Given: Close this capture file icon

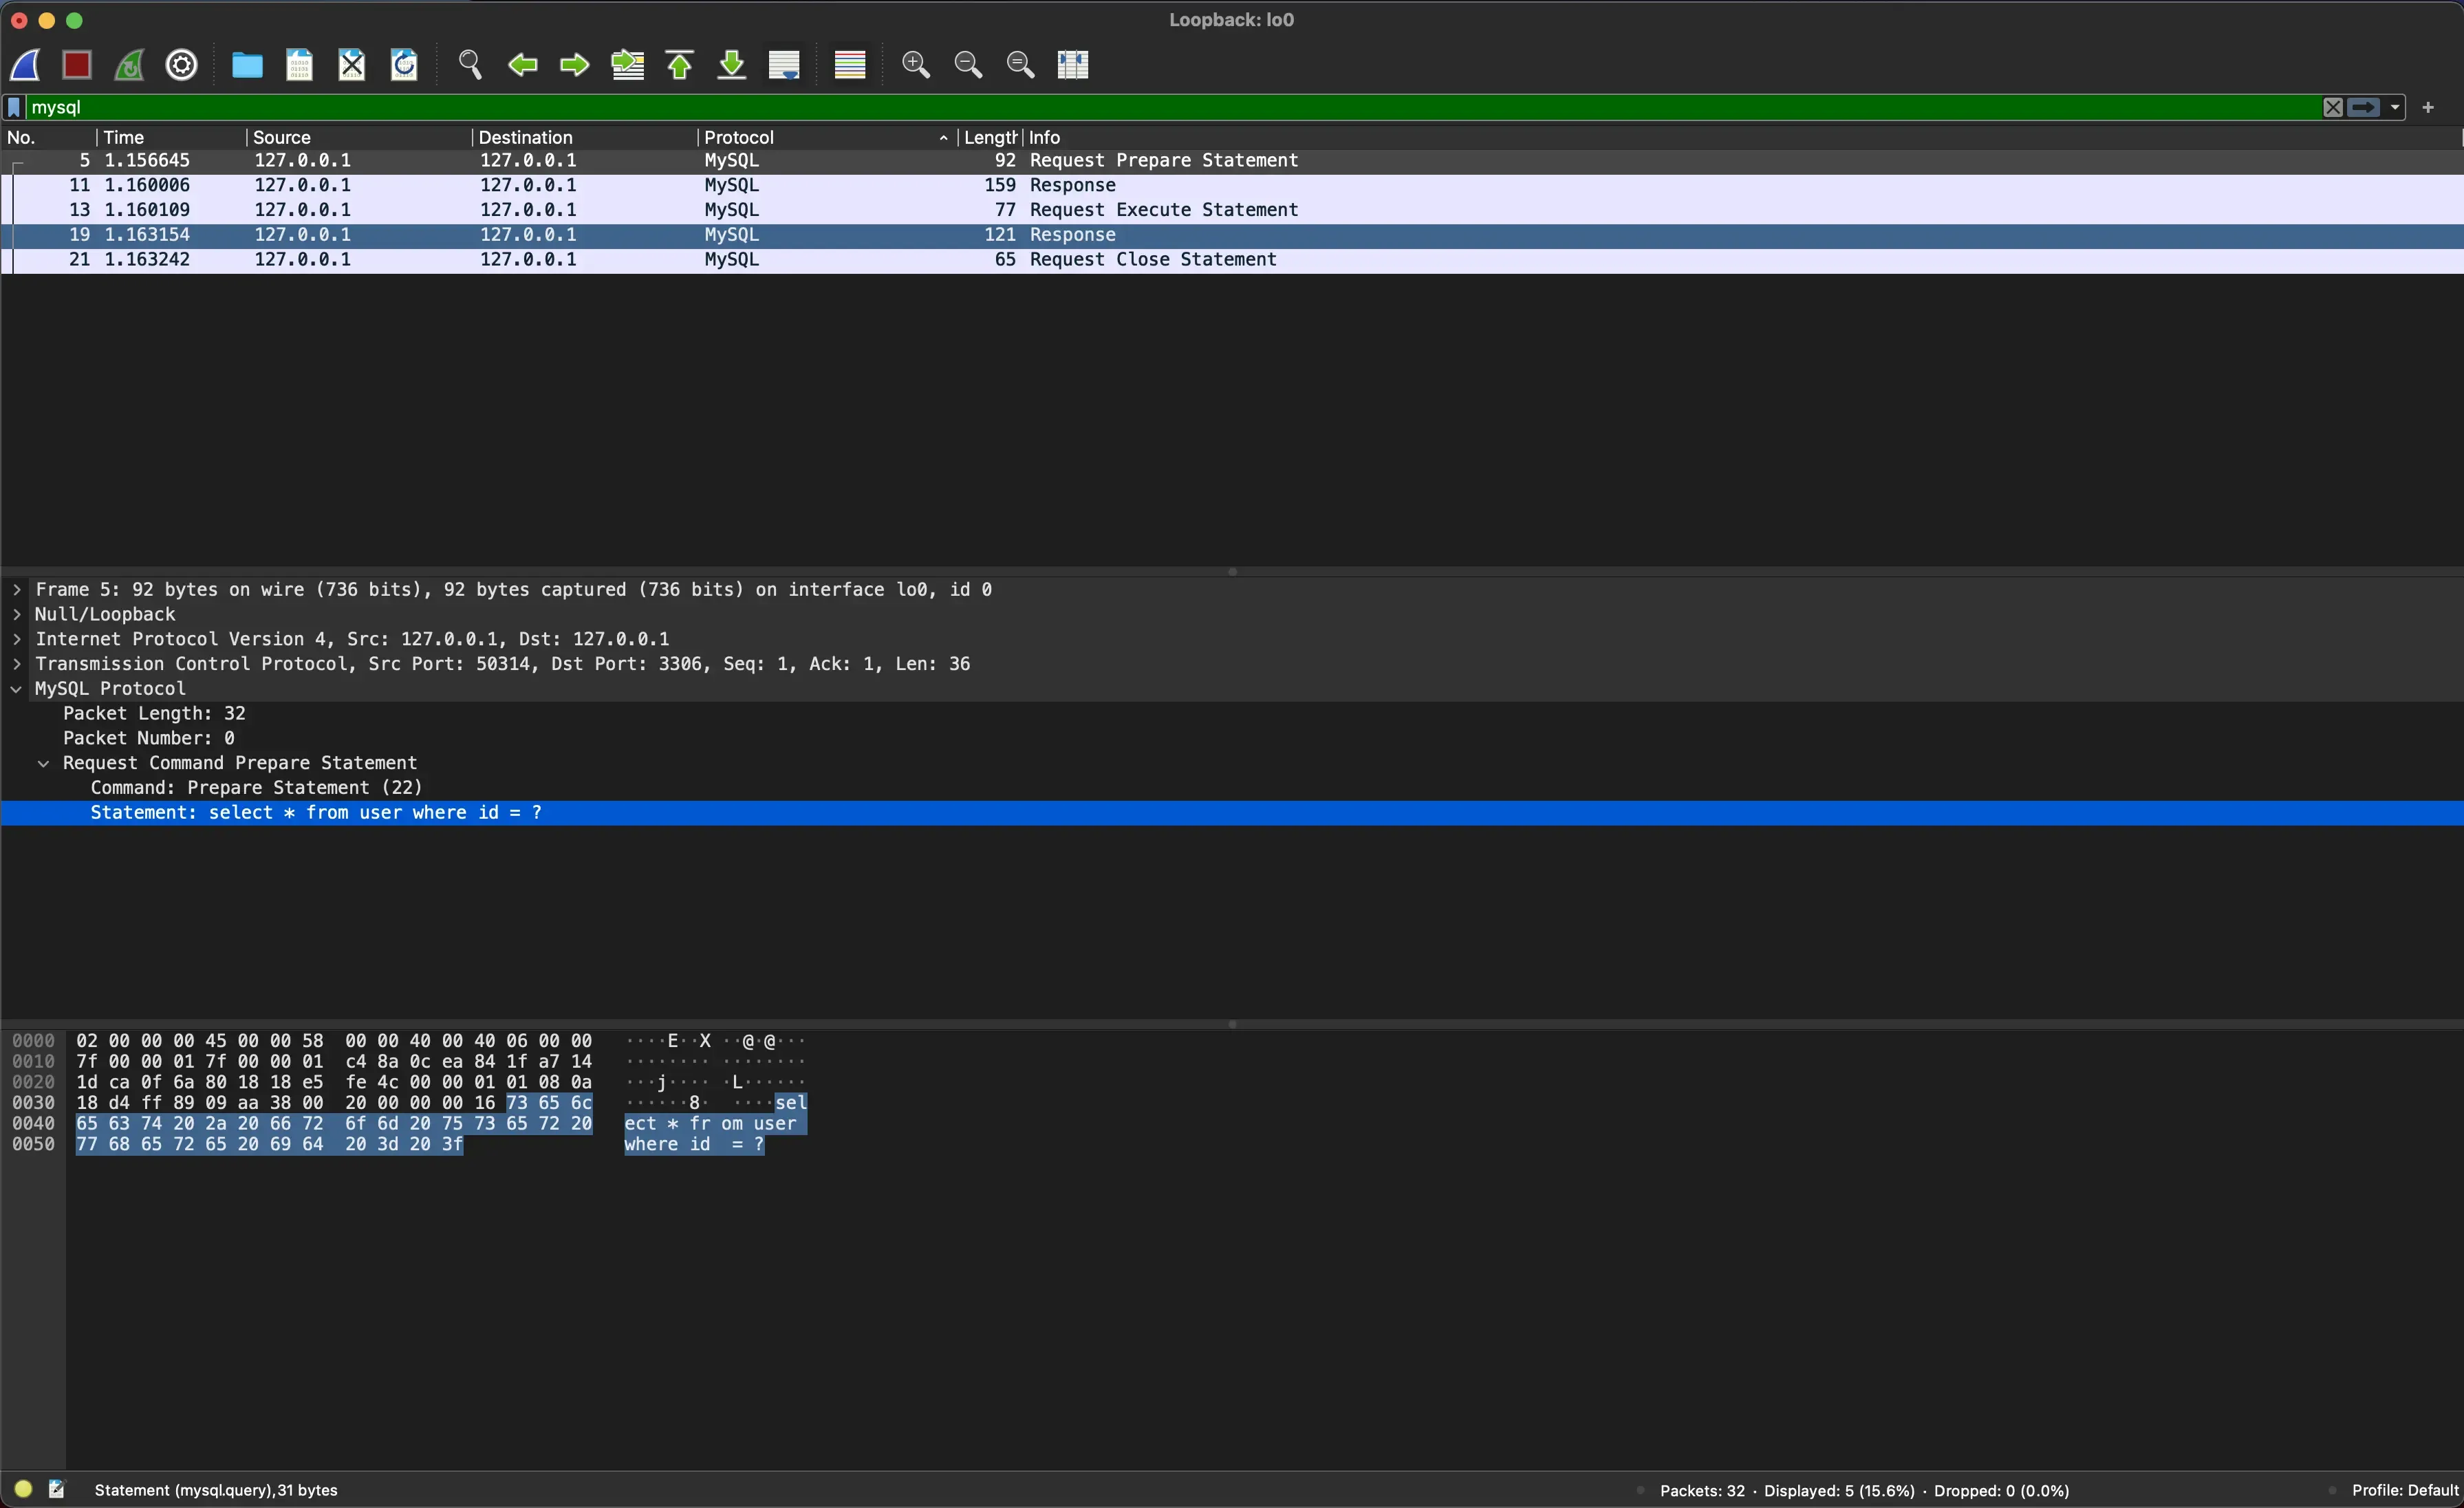Looking at the screenshot, I should click(352, 65).
